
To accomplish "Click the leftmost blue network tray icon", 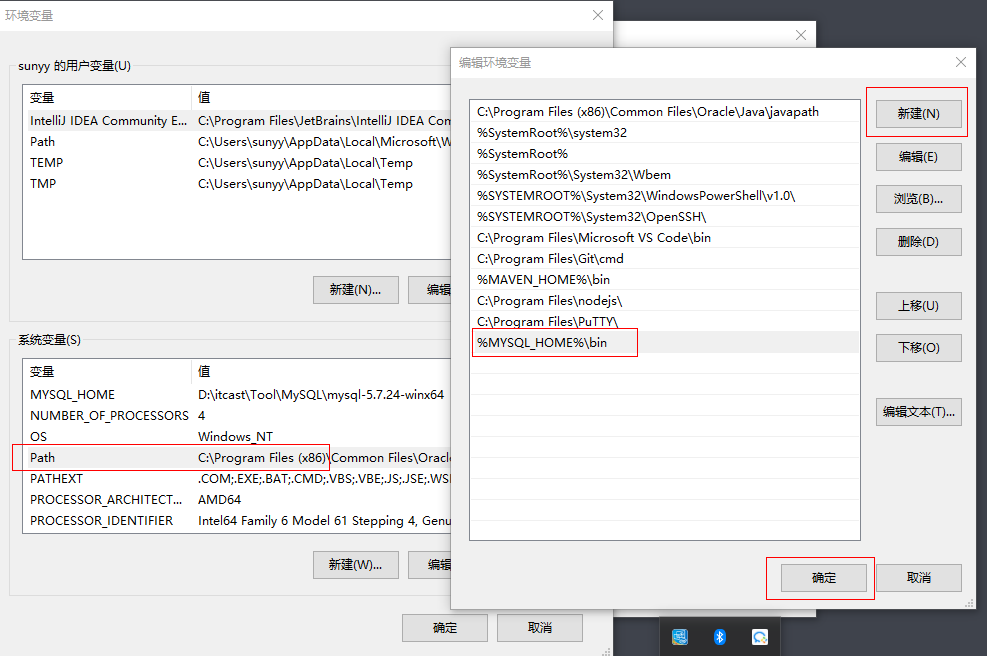I will click(680, 637).
